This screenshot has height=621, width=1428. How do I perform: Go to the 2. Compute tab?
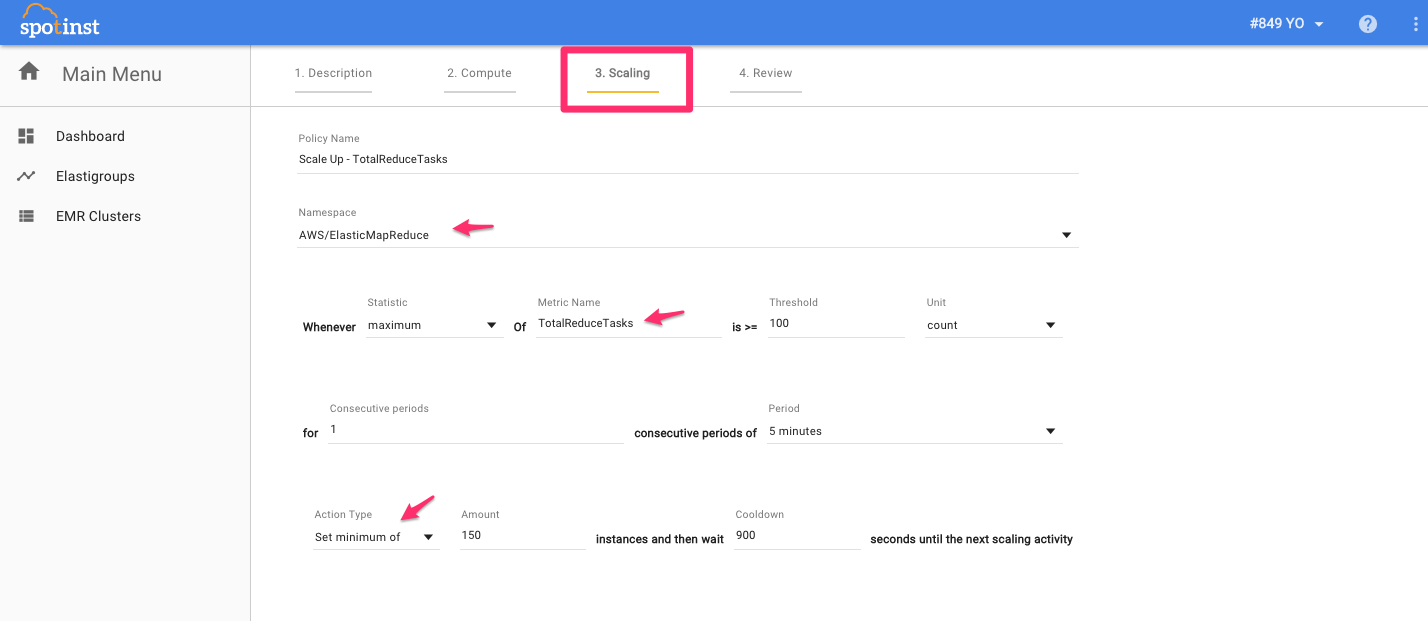pos(479,73)
